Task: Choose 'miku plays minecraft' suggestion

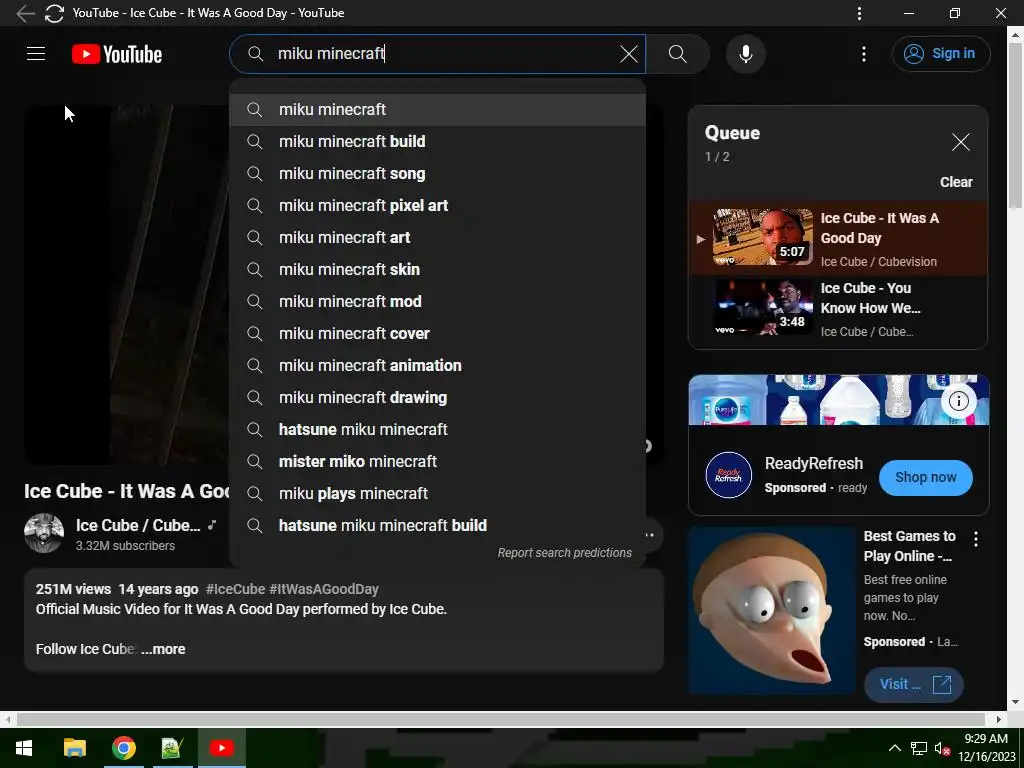Action: click(x=438, y=494)
